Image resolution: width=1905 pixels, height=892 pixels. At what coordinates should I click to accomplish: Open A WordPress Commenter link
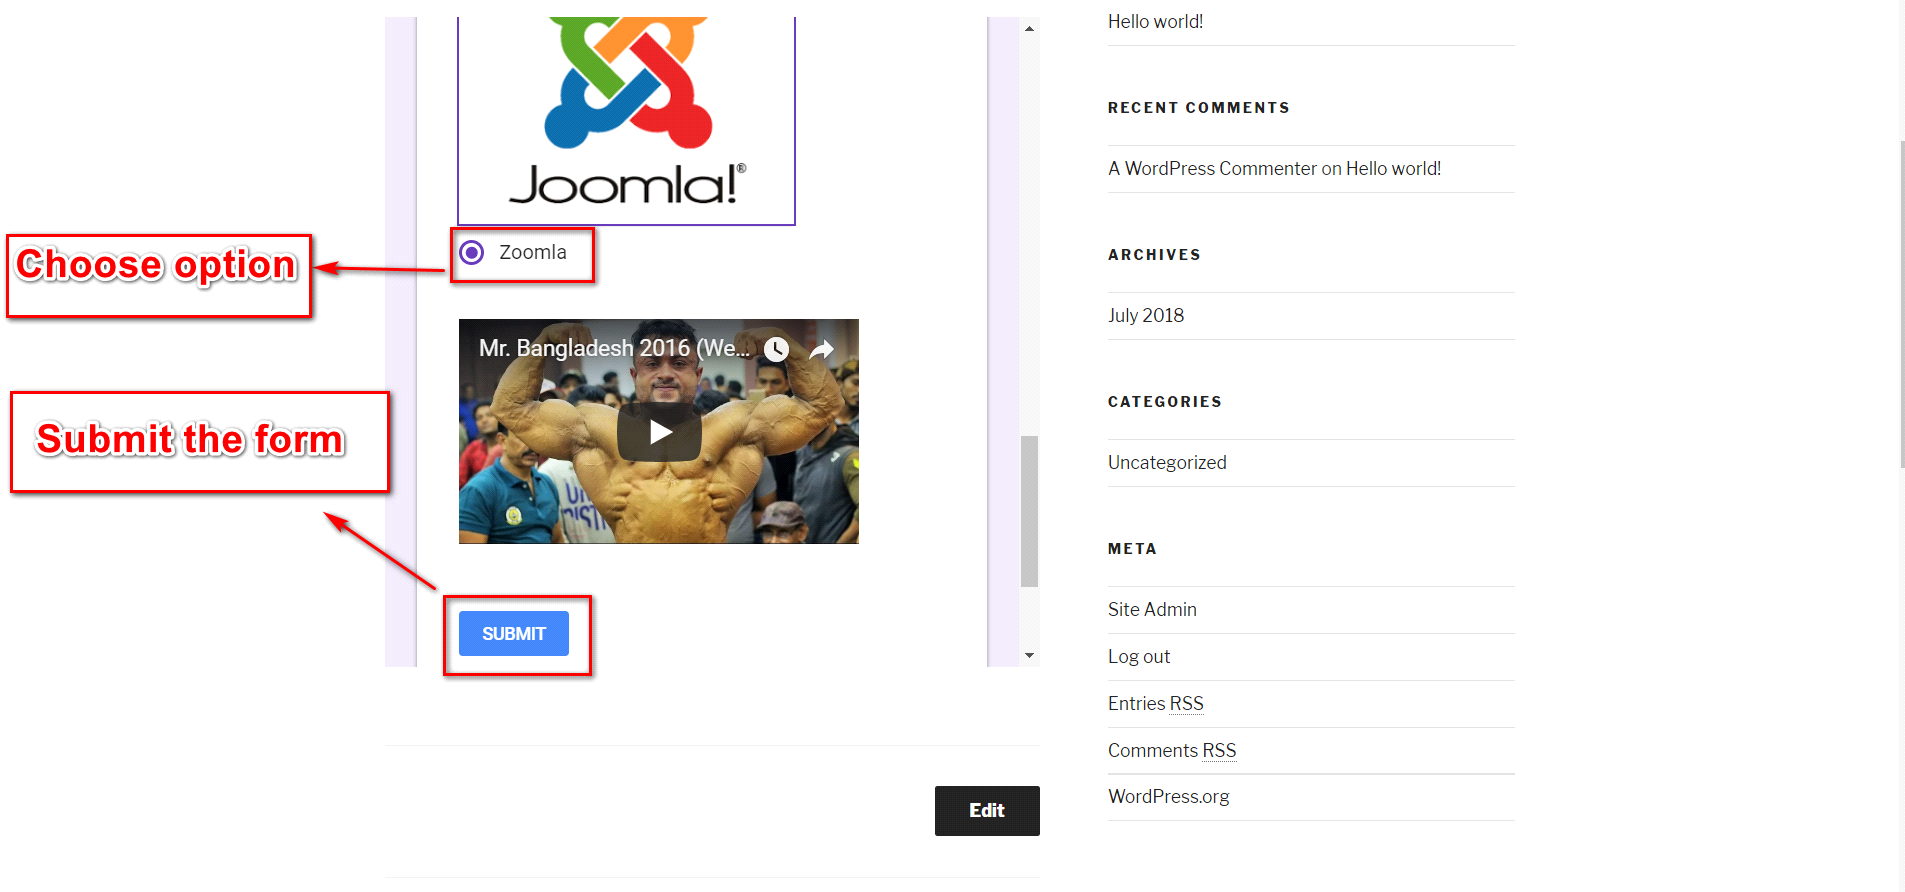click(1212, 168)
